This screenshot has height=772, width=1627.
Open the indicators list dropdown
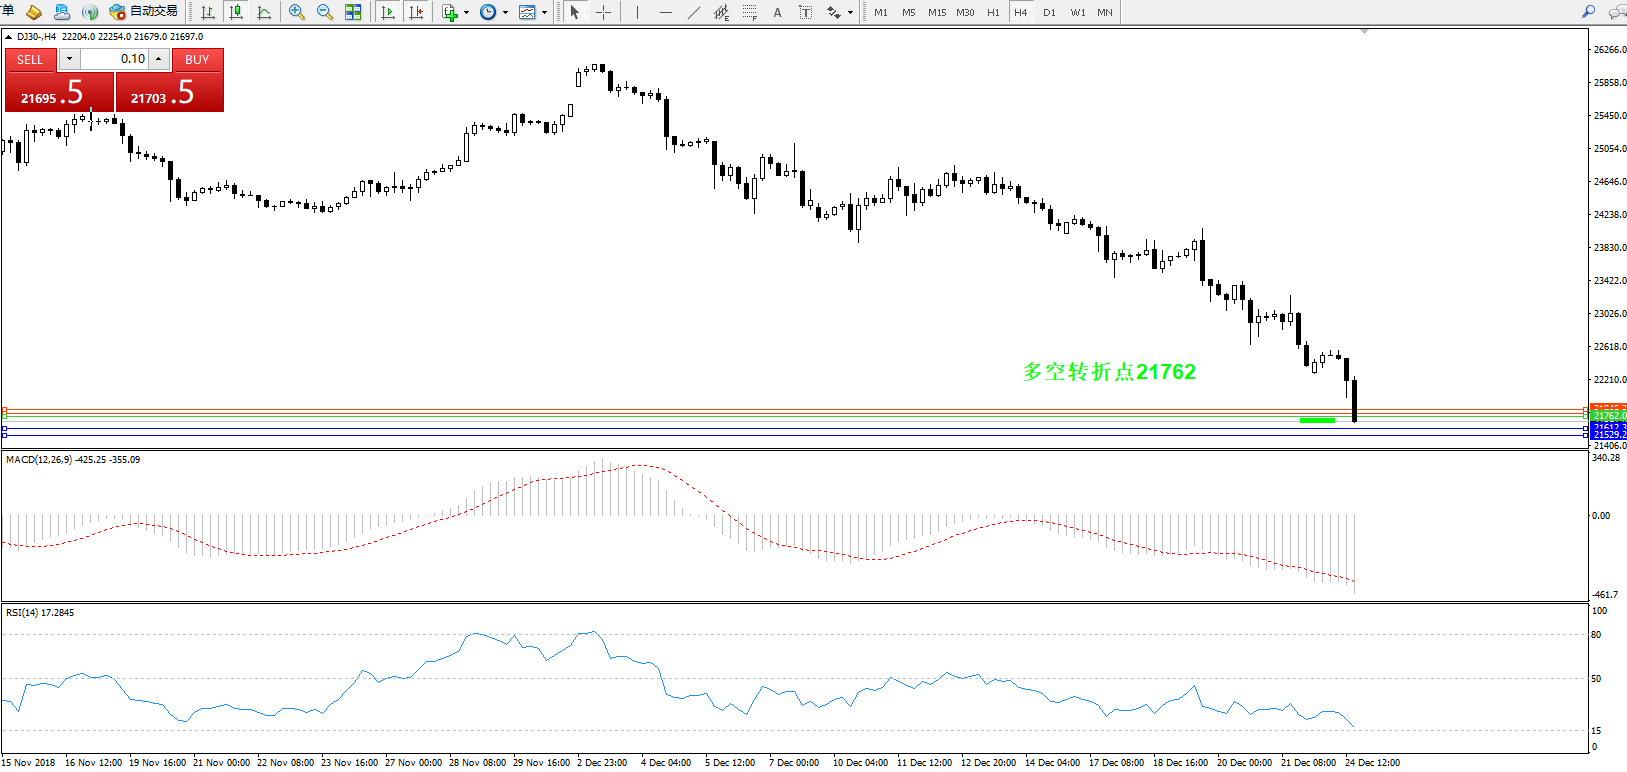click(466, 13)
